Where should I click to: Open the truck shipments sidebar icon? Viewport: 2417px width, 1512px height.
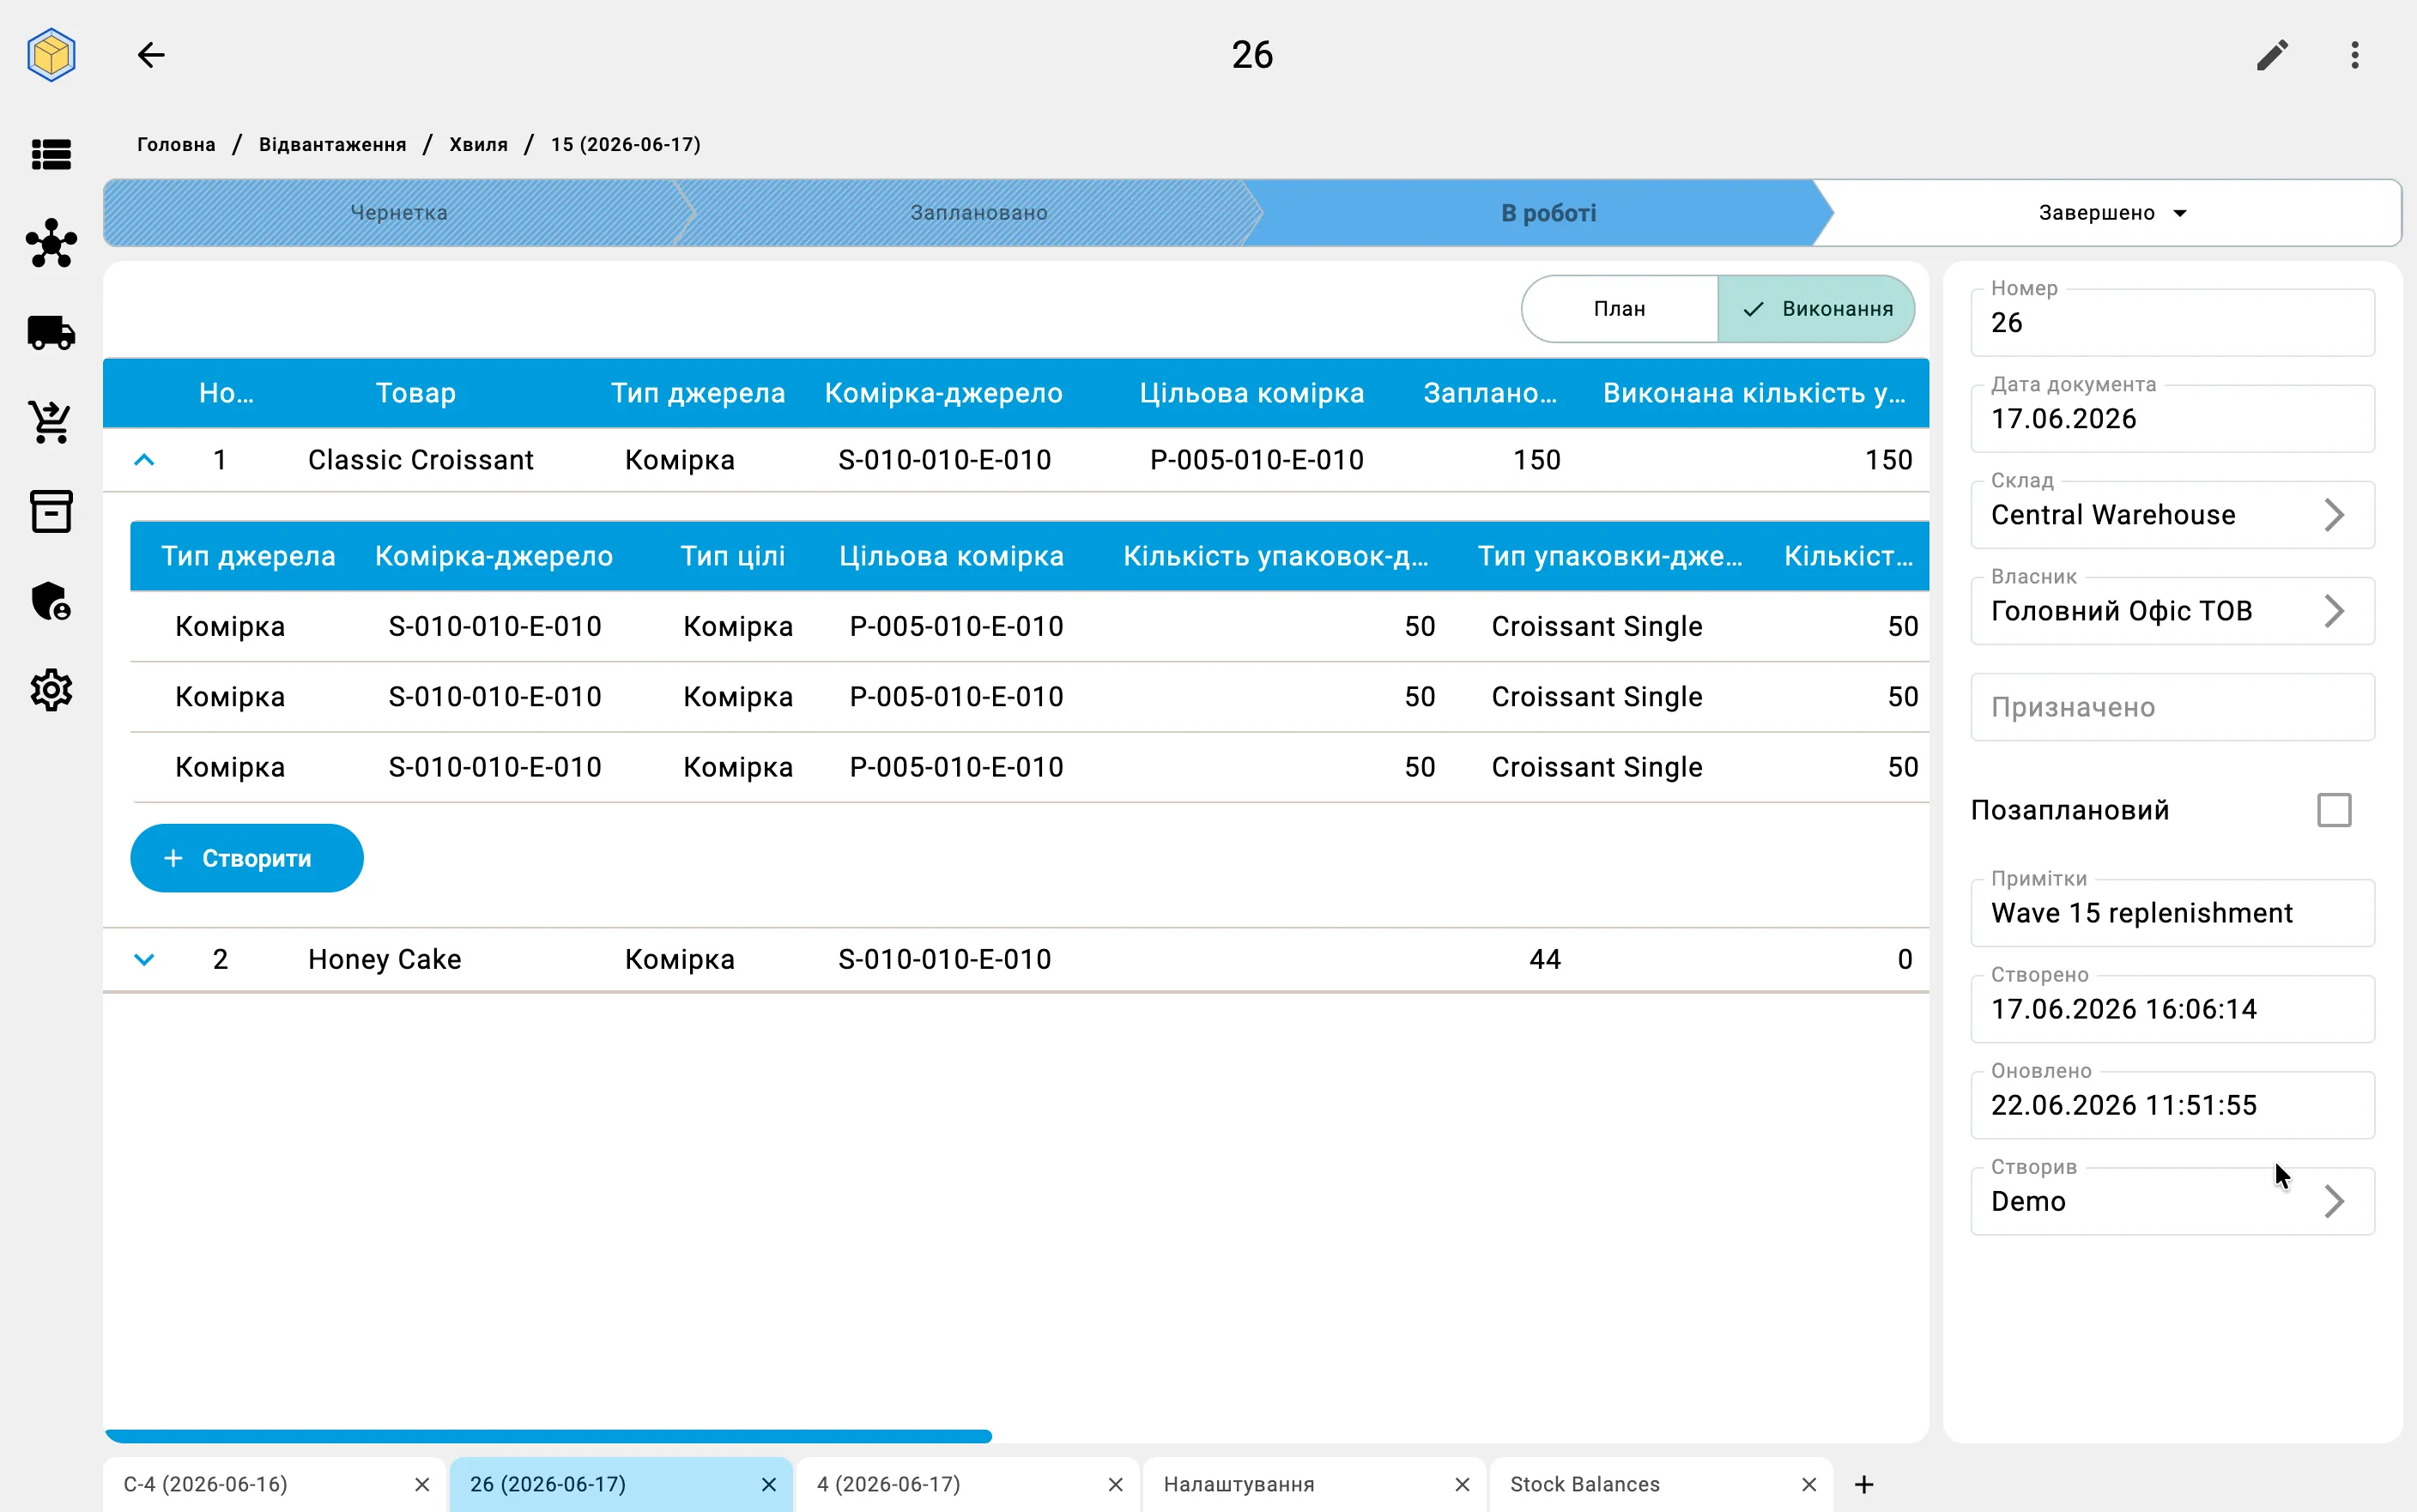(x=51, y=333)
